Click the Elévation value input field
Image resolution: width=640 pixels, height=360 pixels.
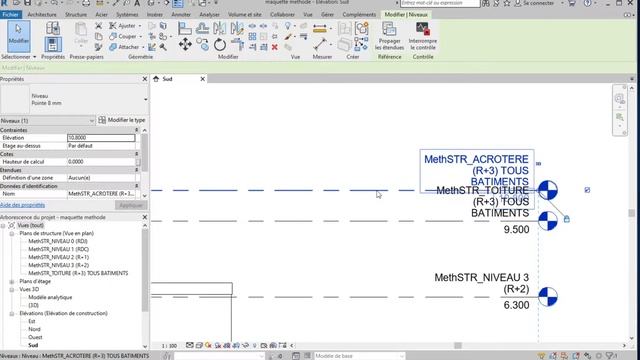pyautogui.click(x=101, y=138)
